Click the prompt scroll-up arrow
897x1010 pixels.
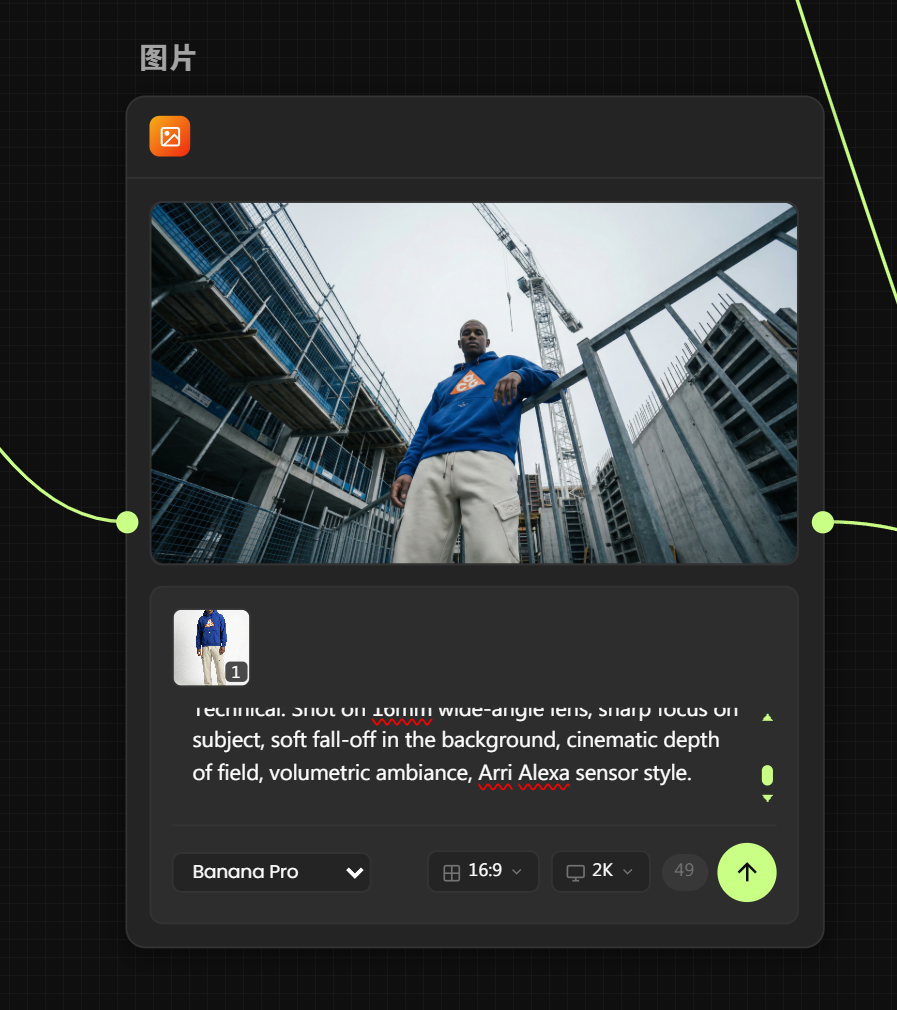[x=767, y=717]
